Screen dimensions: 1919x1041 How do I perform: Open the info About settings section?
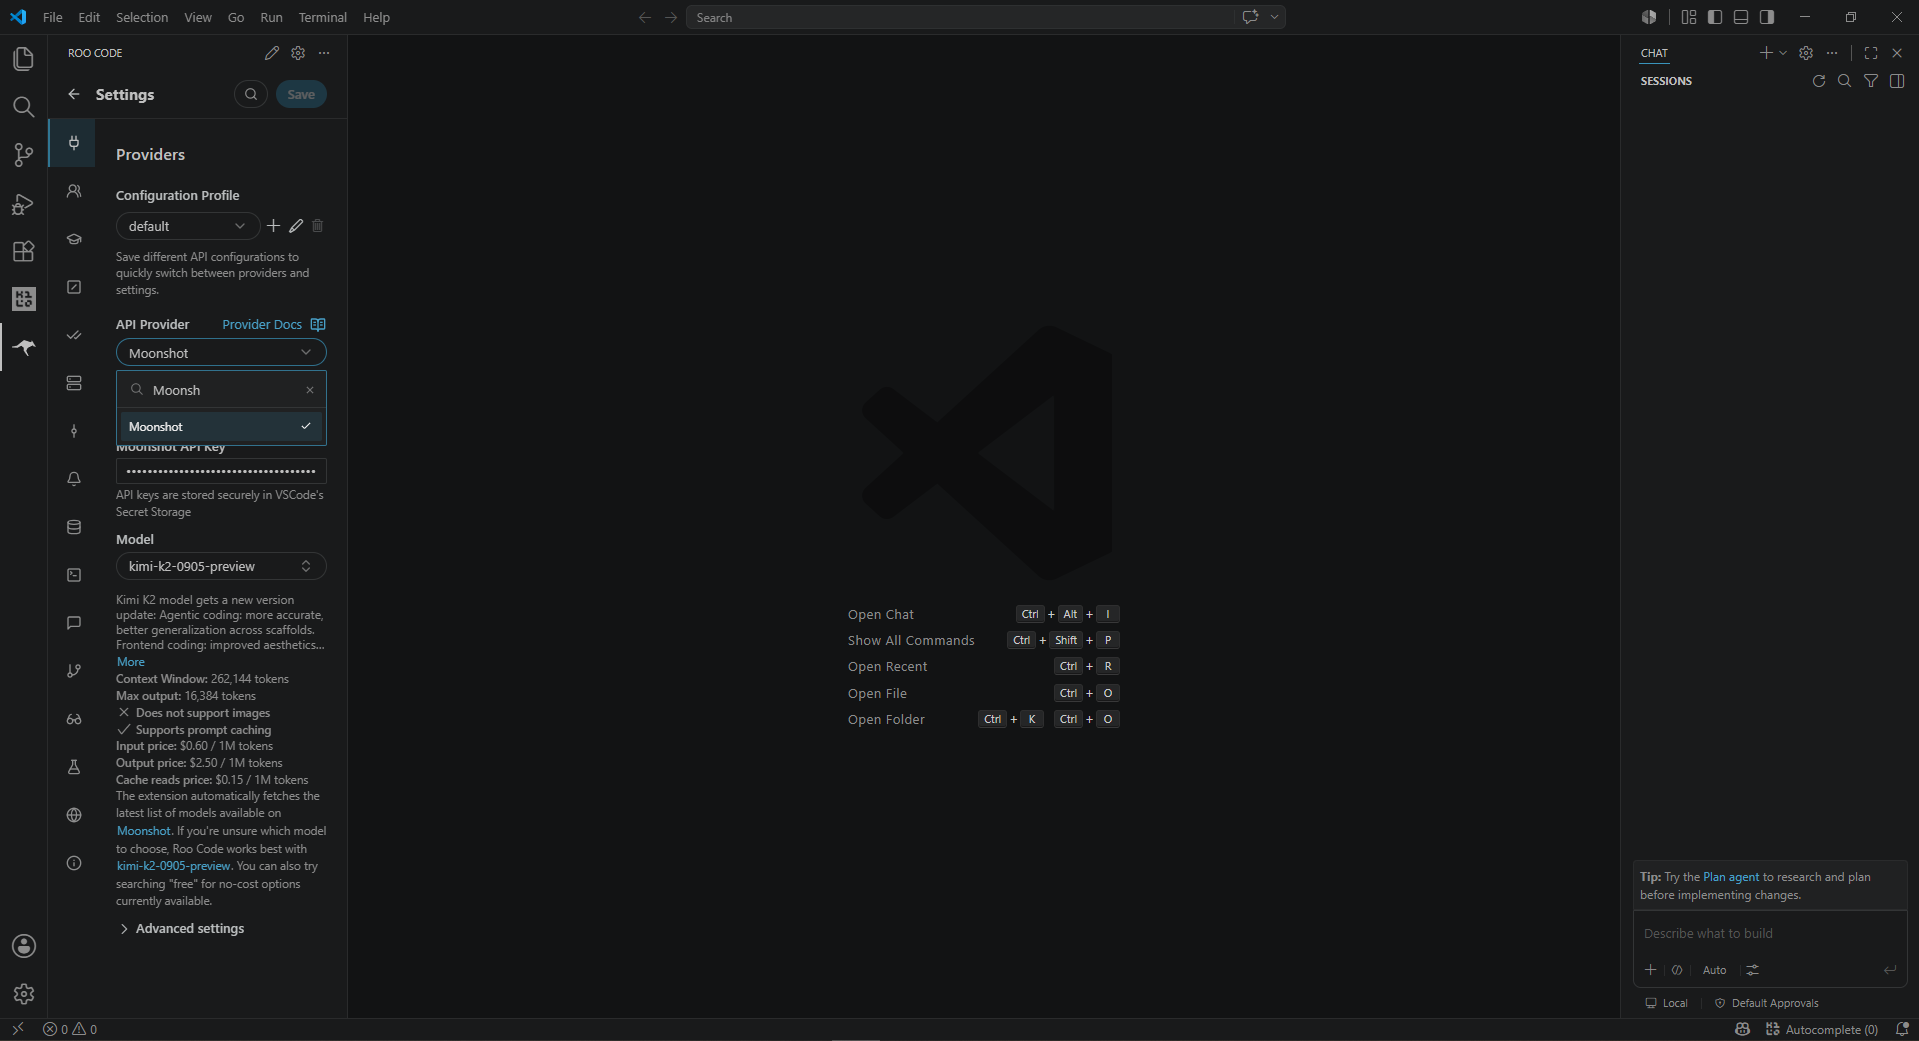click(74, 863)
